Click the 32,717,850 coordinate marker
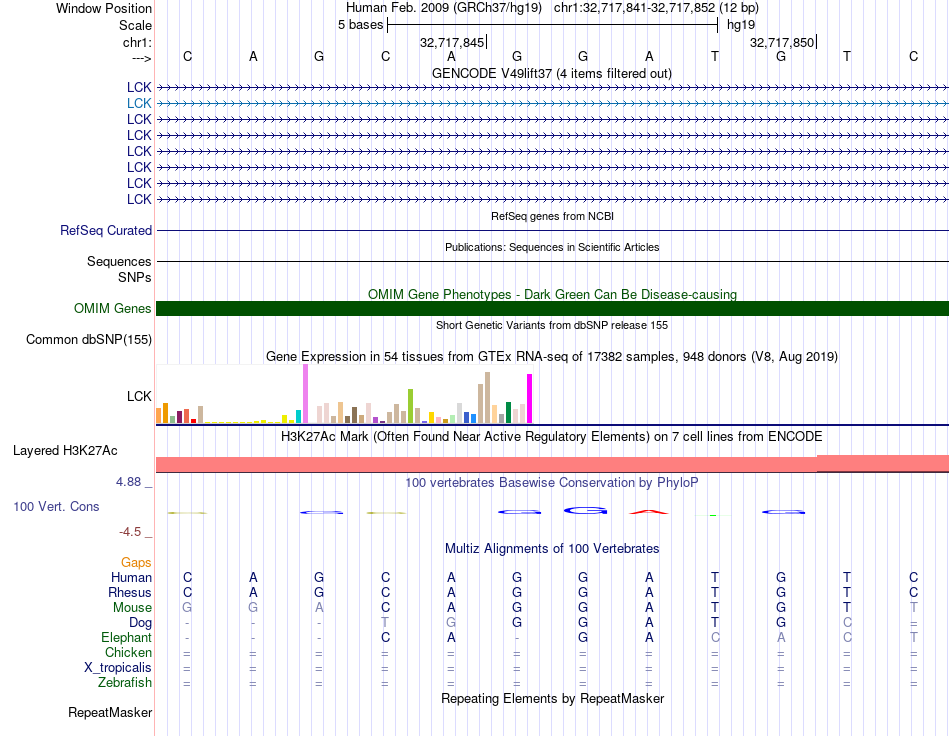The height and width of the screenshot is (736, 950). (x=782, y=42)
